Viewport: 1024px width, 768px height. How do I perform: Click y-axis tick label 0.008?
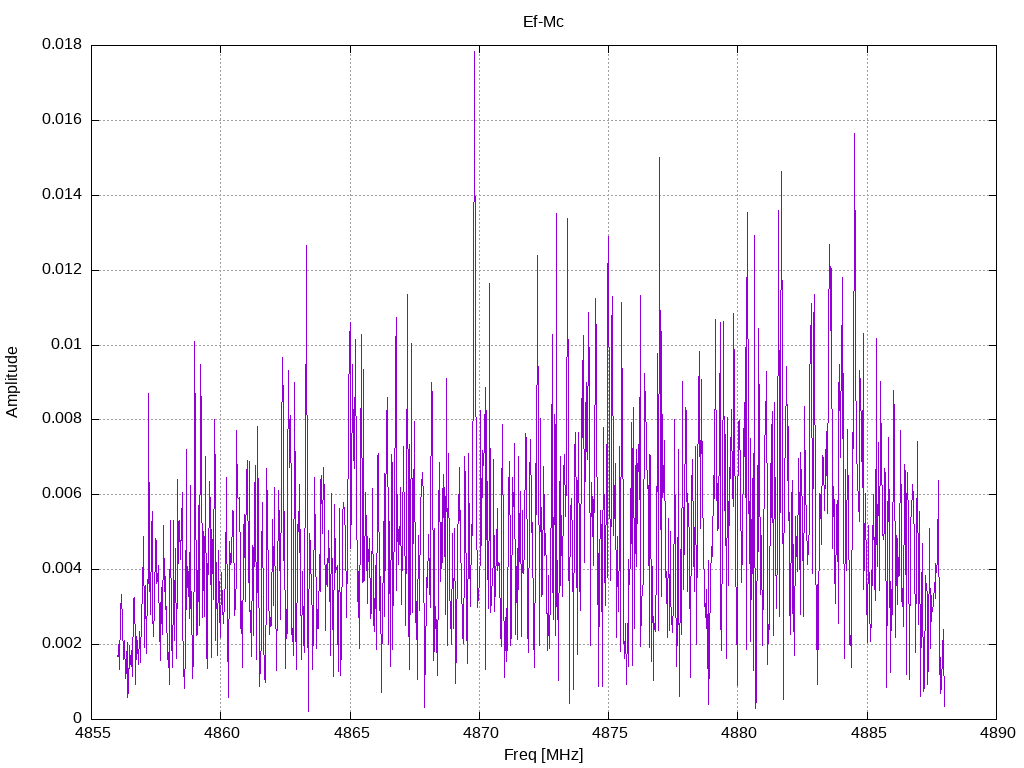pos(62,419)
